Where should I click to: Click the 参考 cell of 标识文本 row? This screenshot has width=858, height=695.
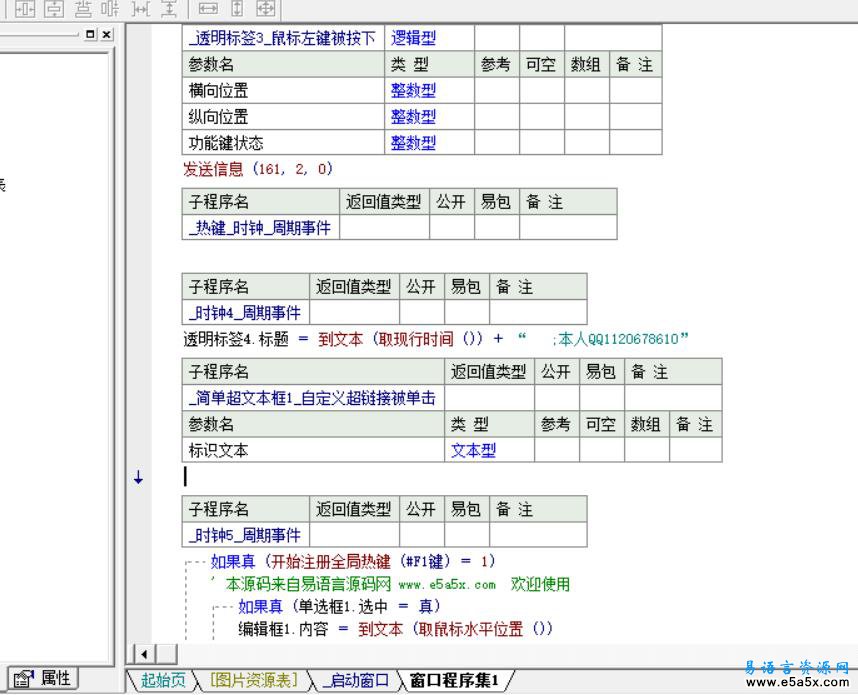[x=556, y=450]
